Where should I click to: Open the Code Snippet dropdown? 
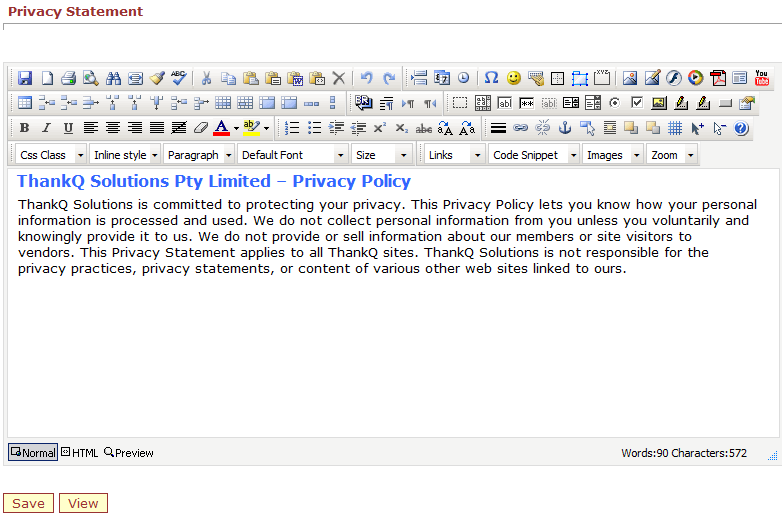click(534, 155)
